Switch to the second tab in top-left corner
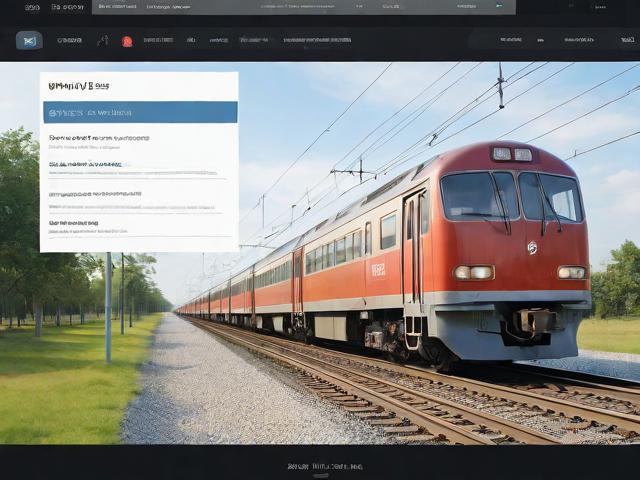 point(67,7)
